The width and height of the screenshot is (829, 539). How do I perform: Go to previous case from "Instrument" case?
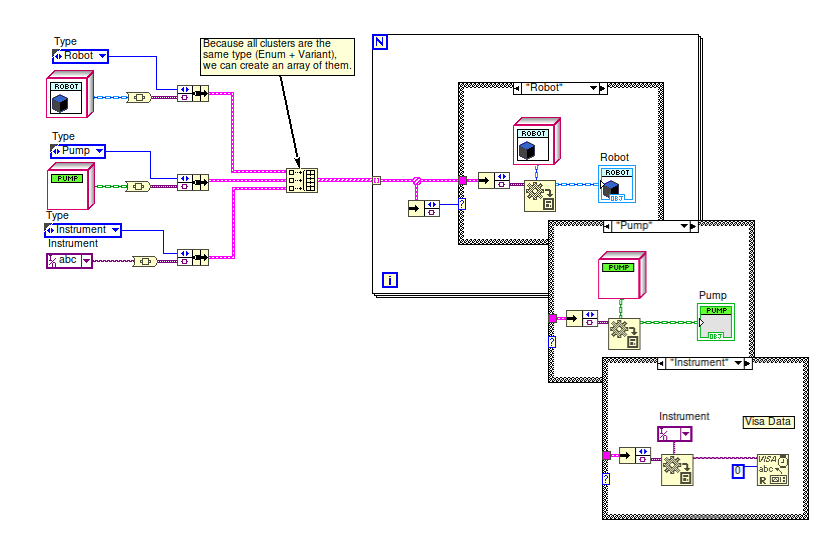click(x=661, y=363)
